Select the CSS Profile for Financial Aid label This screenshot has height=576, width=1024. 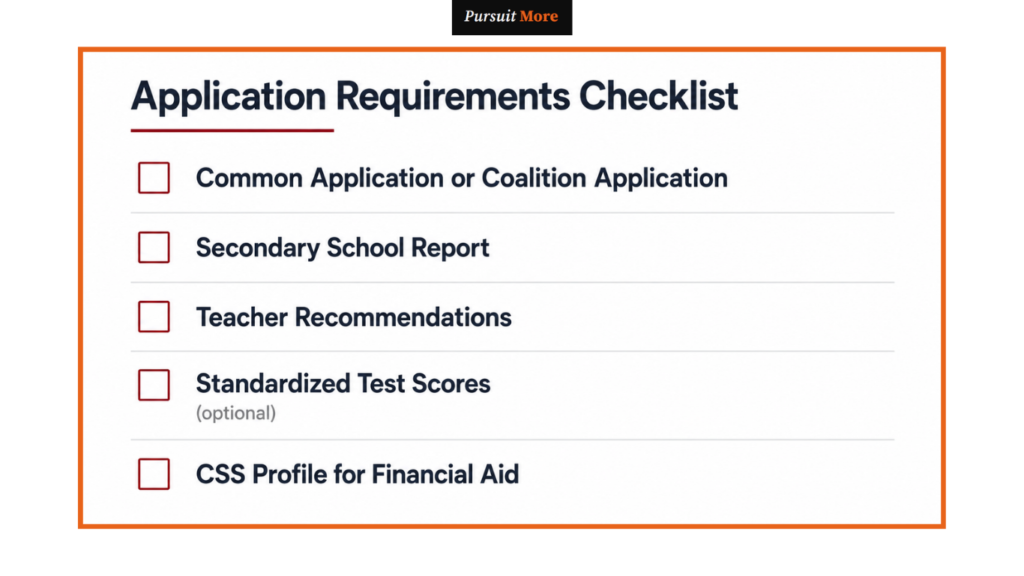tap(357, 475)
